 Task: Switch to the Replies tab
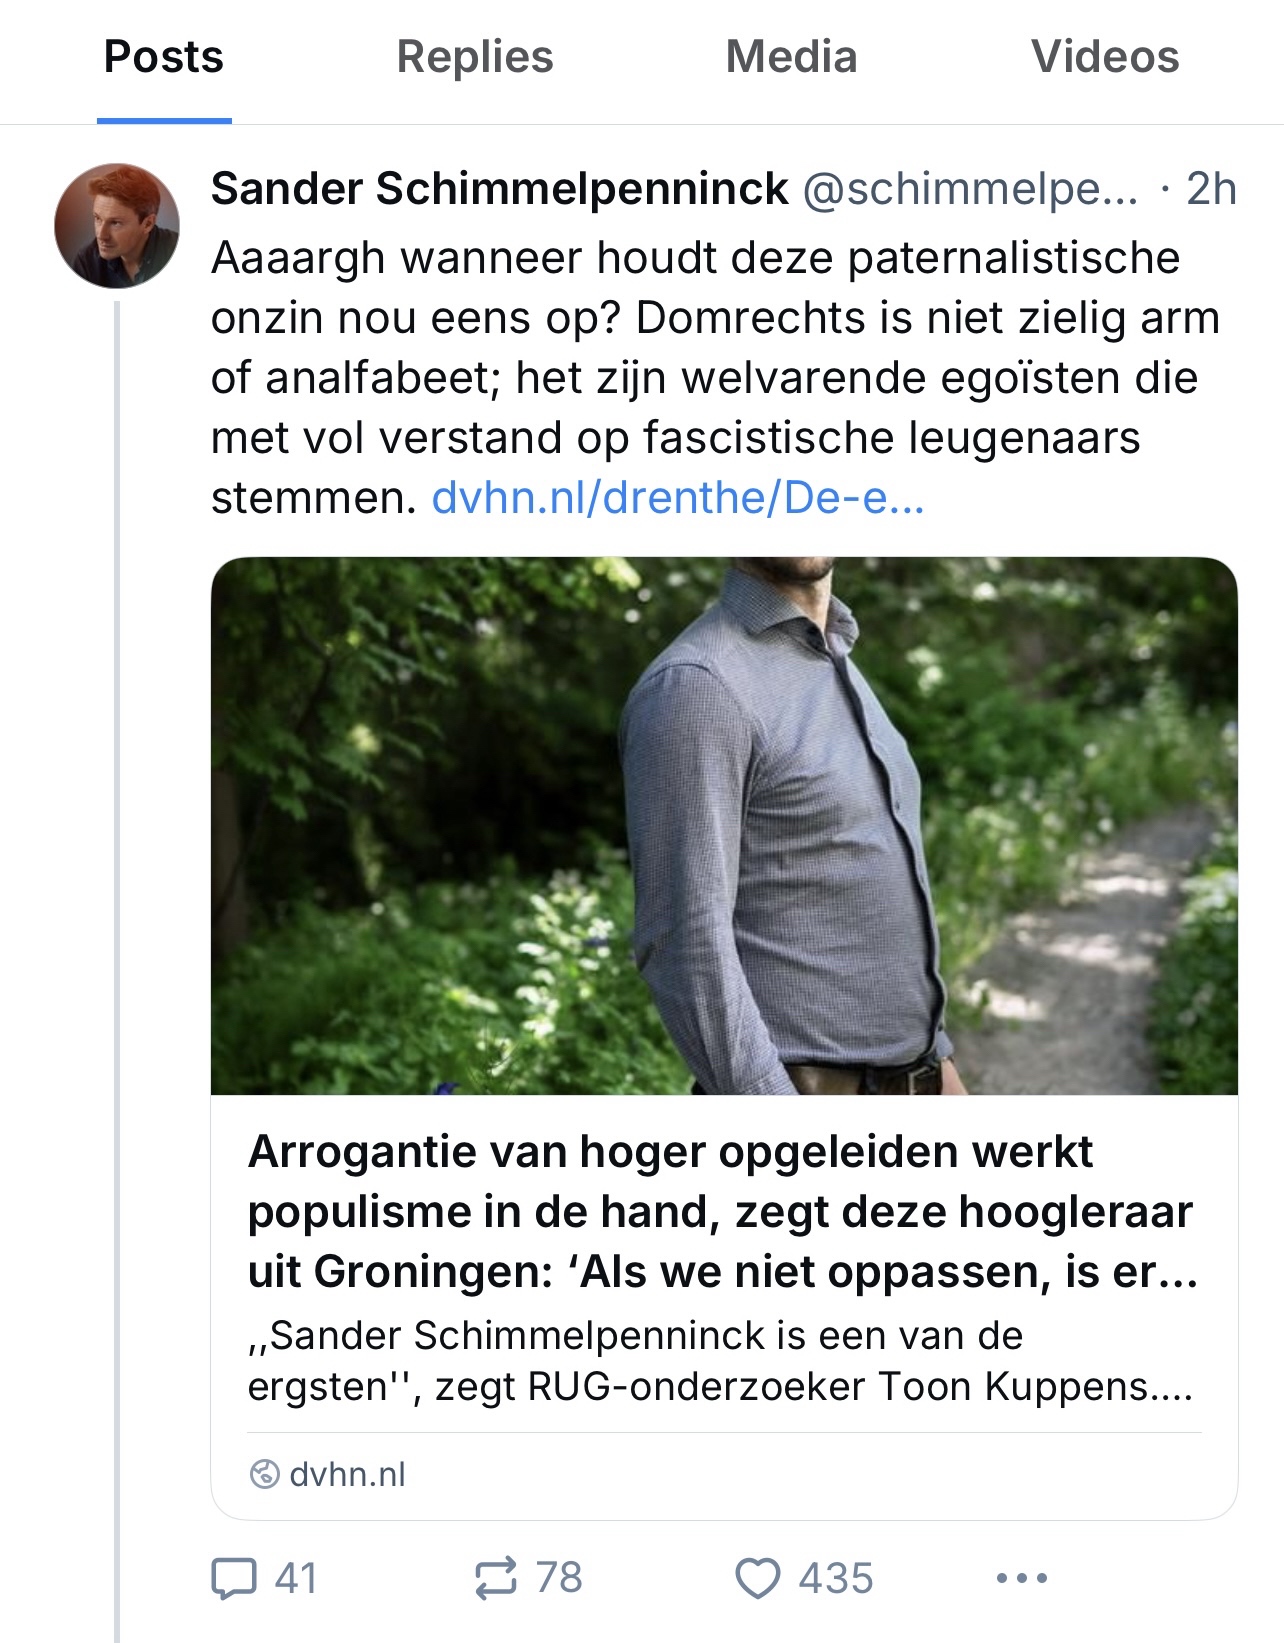[x=475, y=57]
